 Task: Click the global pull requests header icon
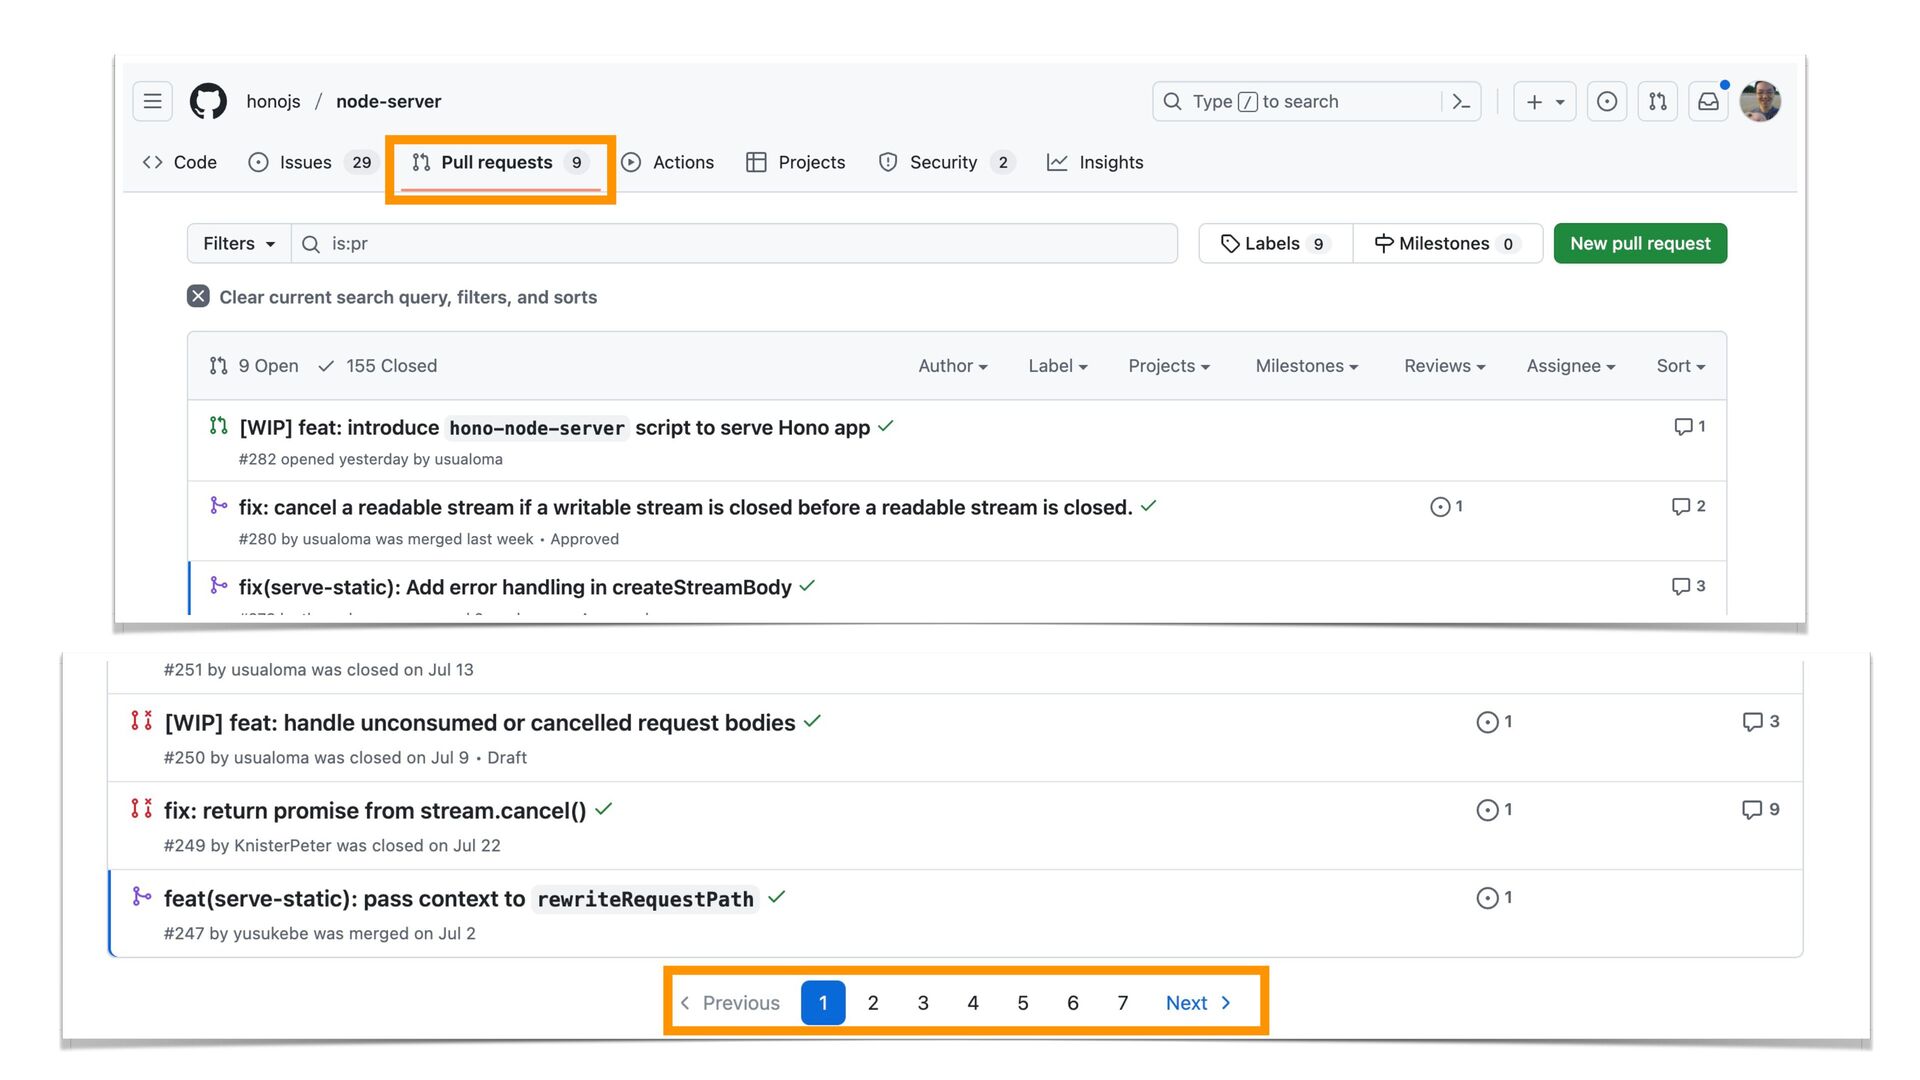[x=1657, y=101]
